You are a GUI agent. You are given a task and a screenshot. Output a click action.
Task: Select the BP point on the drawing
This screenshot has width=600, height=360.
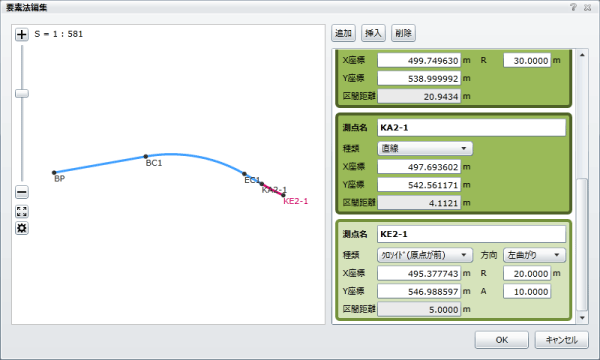click(x=54, y=173)
